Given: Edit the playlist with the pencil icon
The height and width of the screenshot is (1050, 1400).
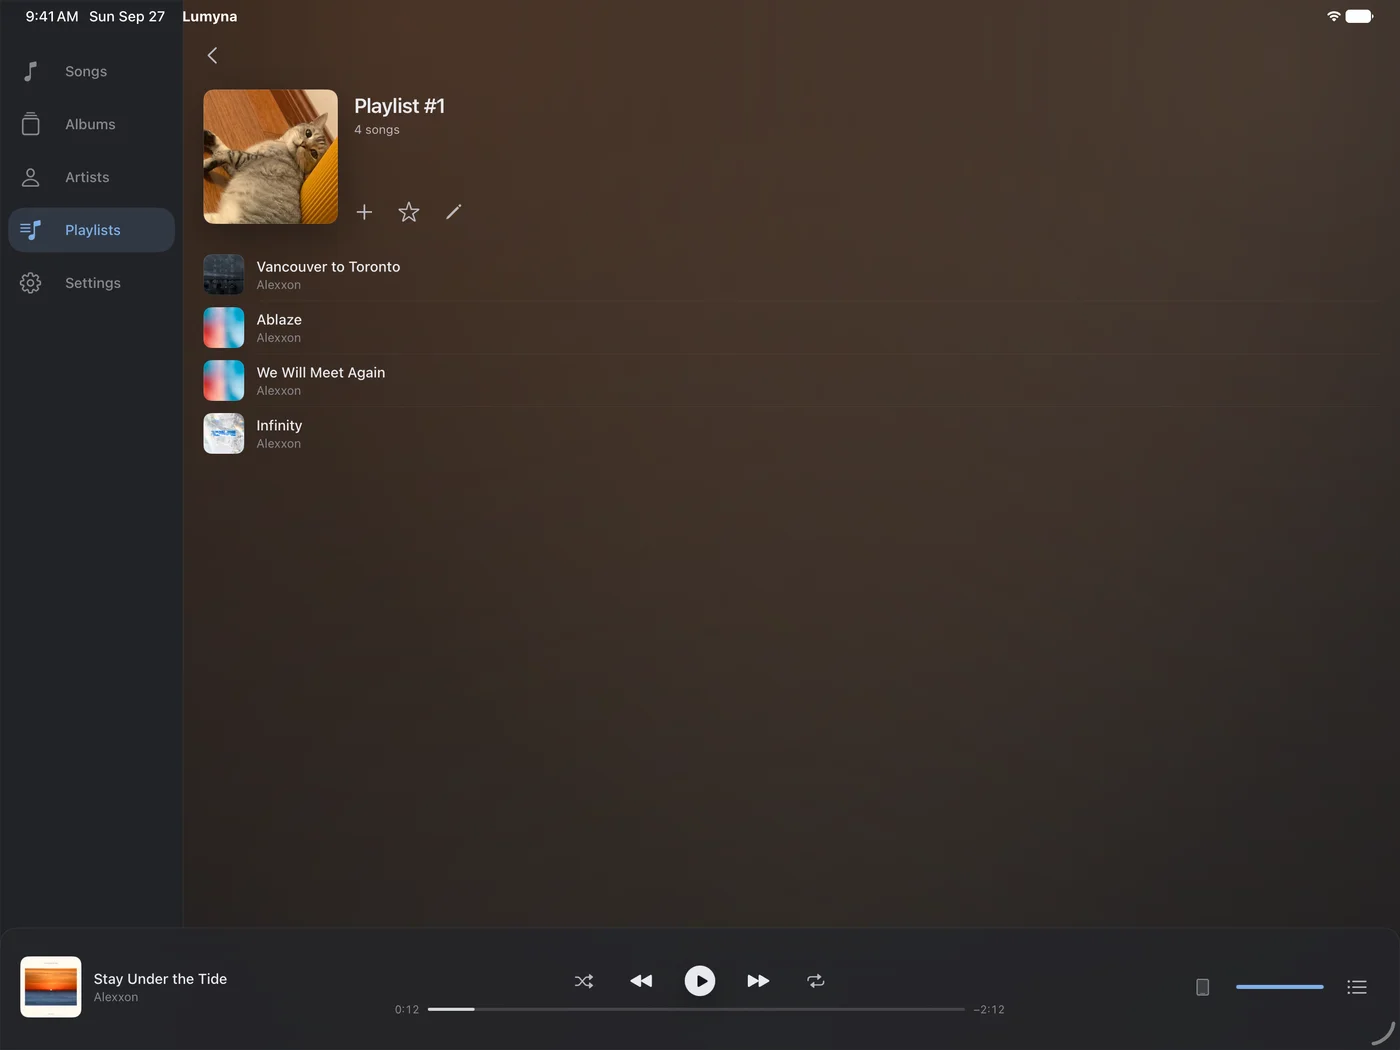Looking at the screenshot, I should pos(454,212).
